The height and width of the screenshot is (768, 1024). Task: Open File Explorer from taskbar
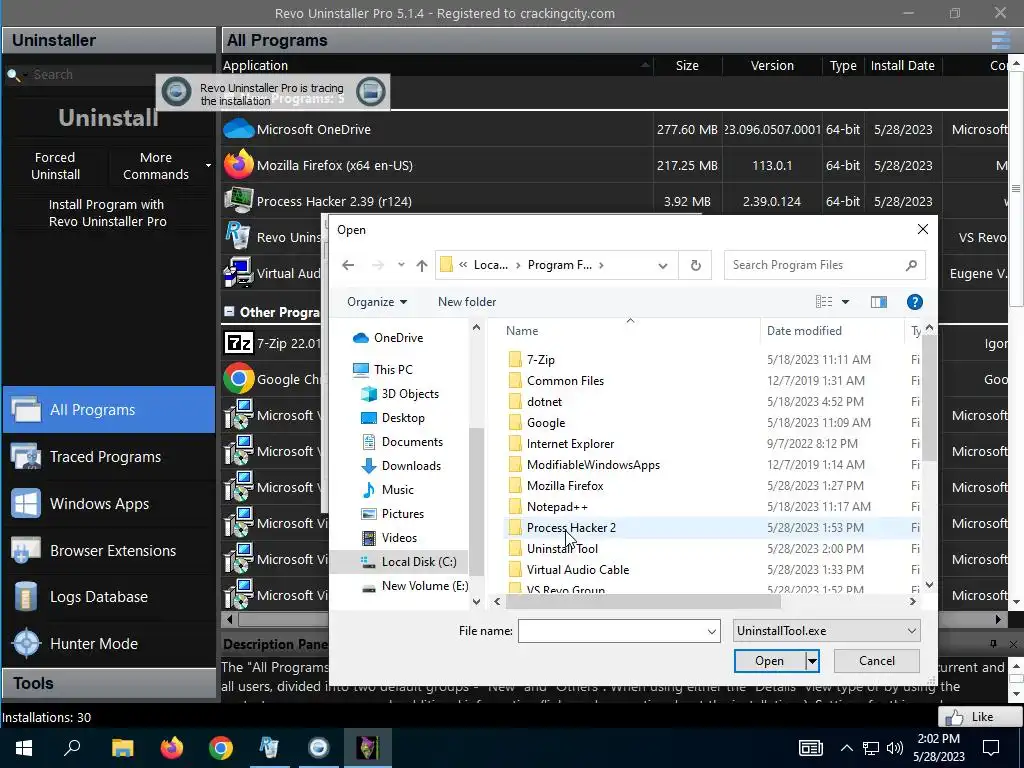[x=123, y=748]
